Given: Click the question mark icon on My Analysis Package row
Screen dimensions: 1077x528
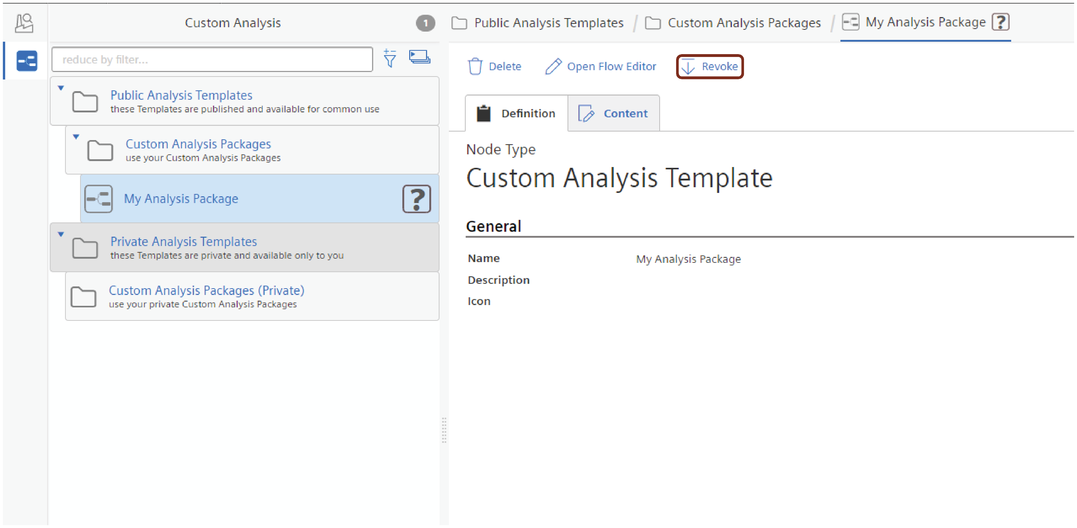Looking at the screenshot, I should (416, 199).
